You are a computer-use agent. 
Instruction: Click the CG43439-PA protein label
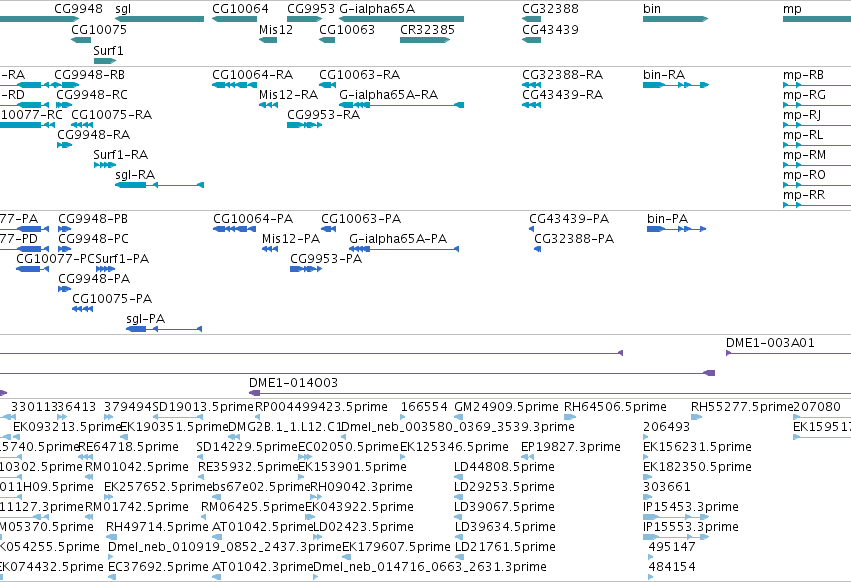coord(569,219)
